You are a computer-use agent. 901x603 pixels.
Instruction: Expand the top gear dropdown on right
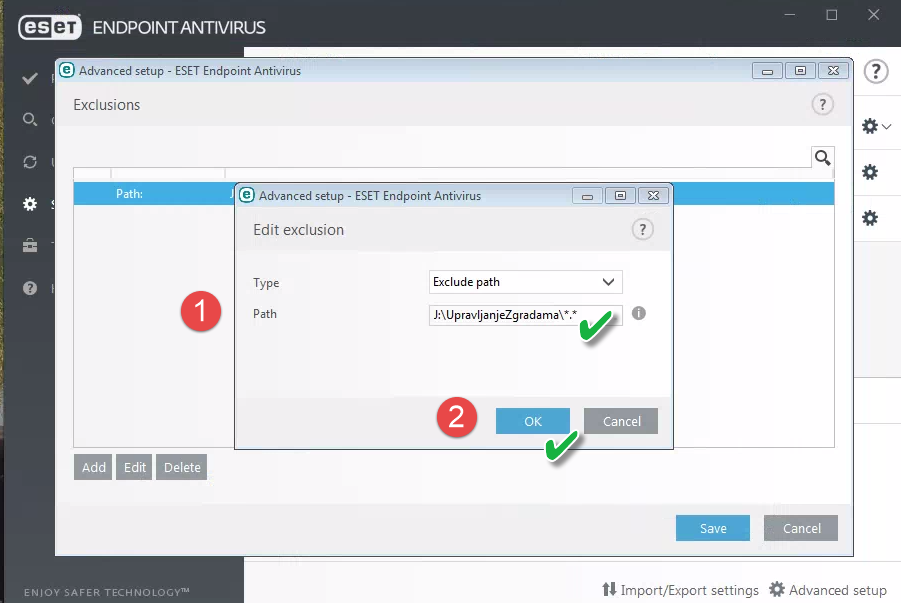click(876, 126)
